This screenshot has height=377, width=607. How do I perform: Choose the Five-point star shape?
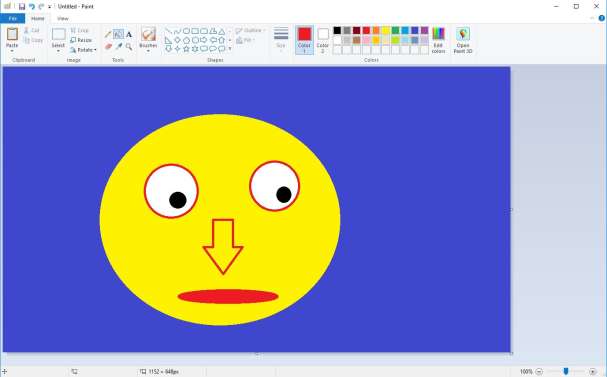186,49
